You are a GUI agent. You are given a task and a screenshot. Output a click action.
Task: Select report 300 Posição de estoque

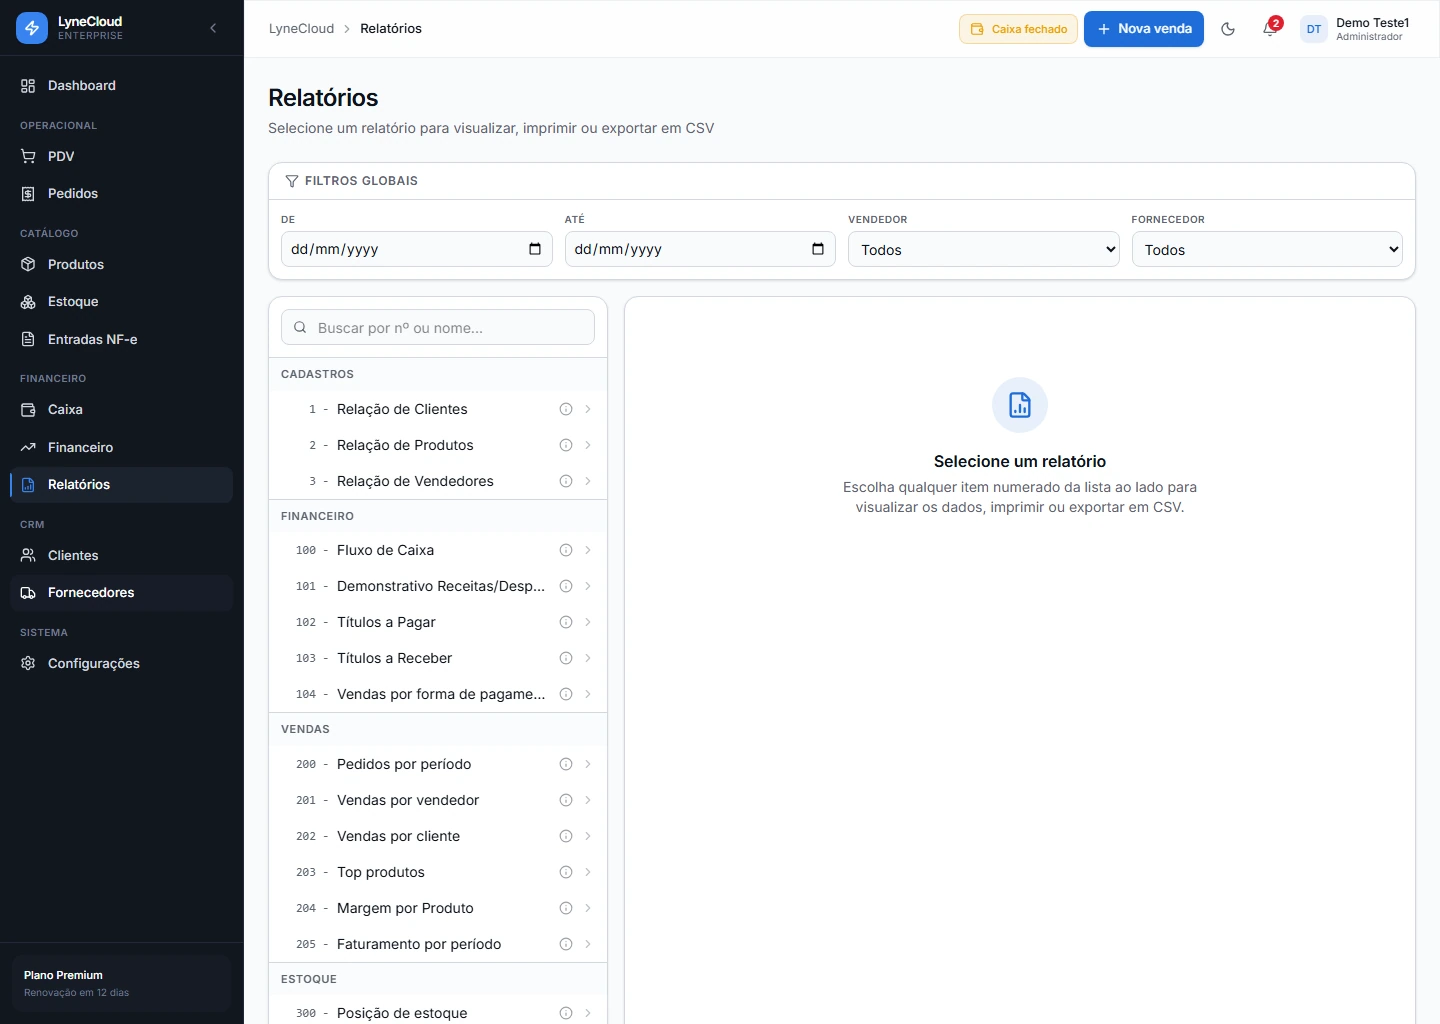point(438,1011)
